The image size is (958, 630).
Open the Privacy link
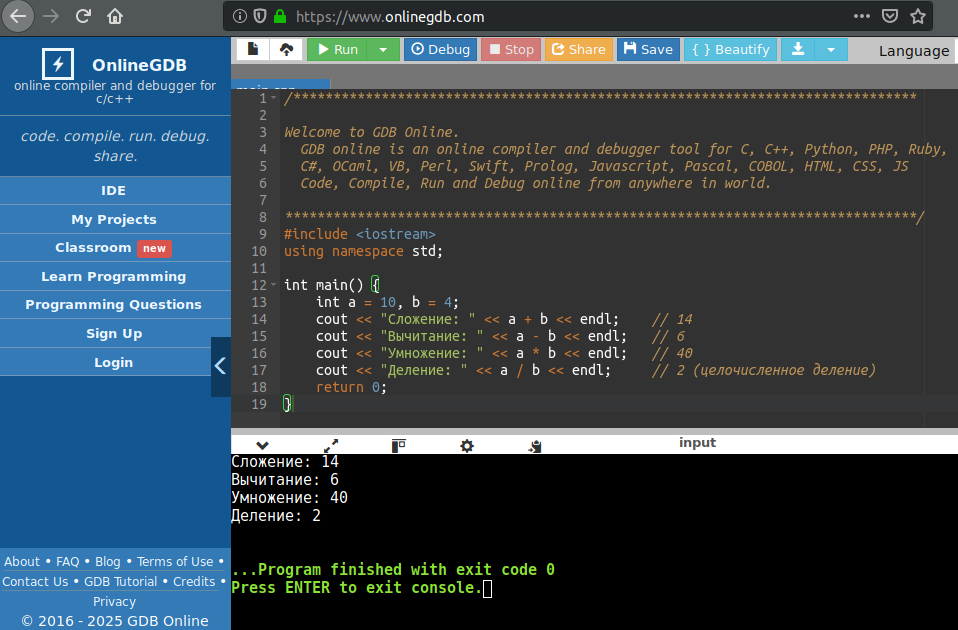click(114, 602)
